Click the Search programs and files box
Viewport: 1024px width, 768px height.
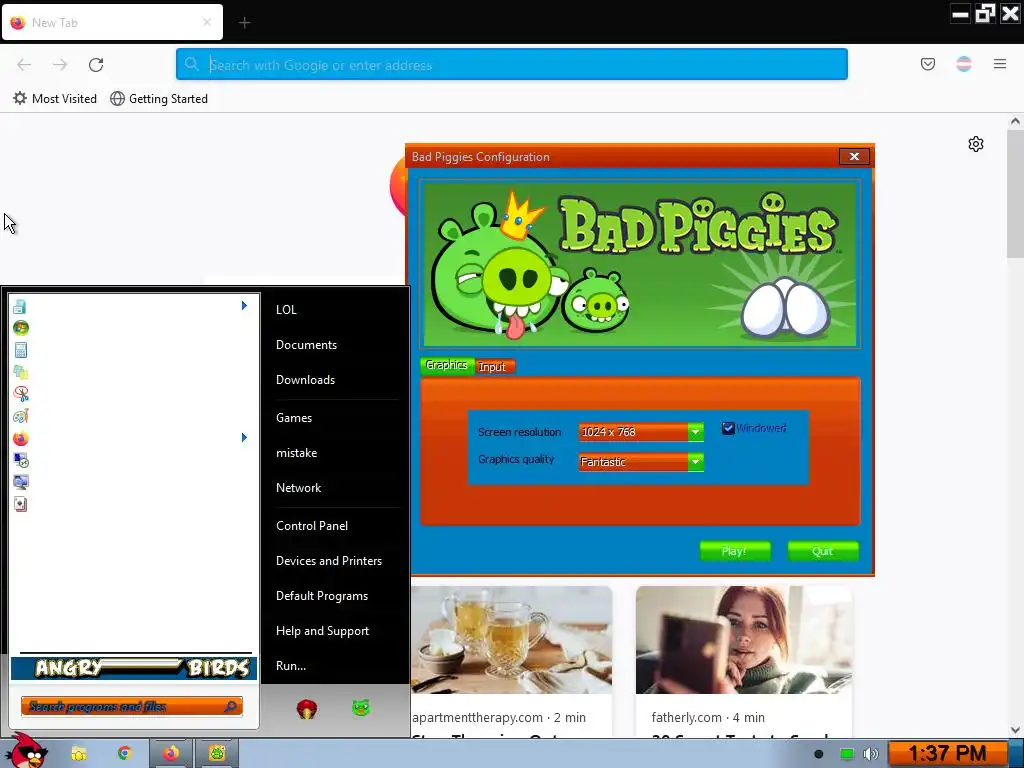click(x=132, y=707)
